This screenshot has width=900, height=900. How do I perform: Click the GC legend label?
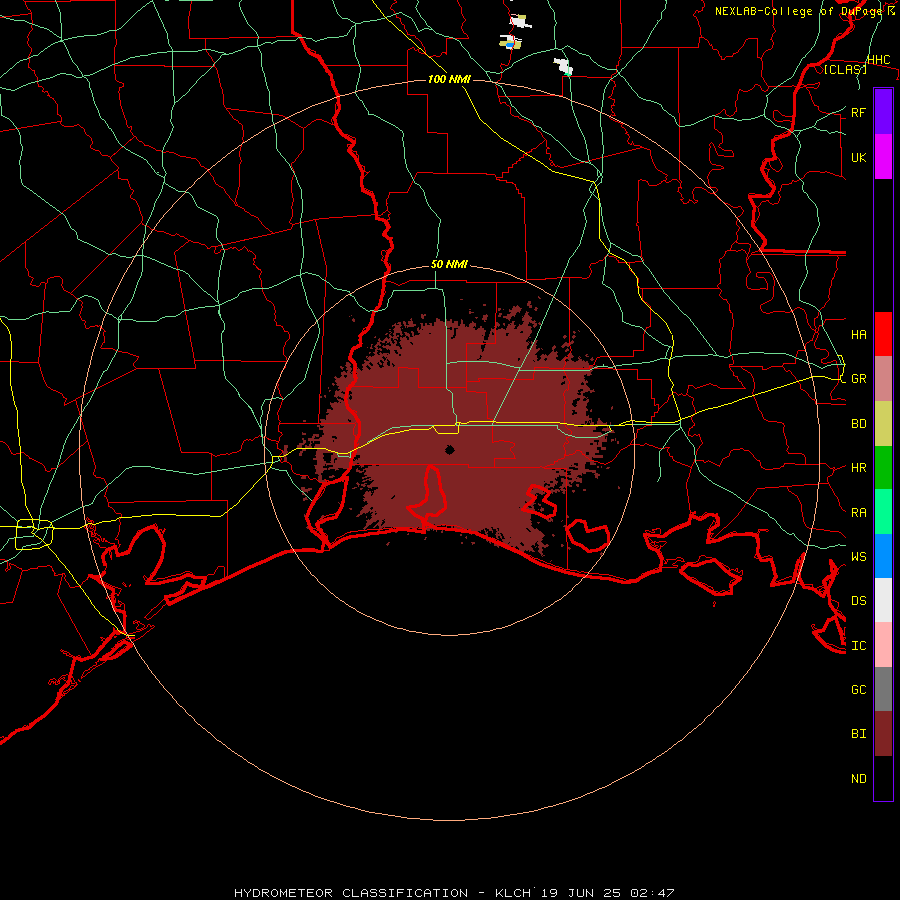tap(858, 689)
